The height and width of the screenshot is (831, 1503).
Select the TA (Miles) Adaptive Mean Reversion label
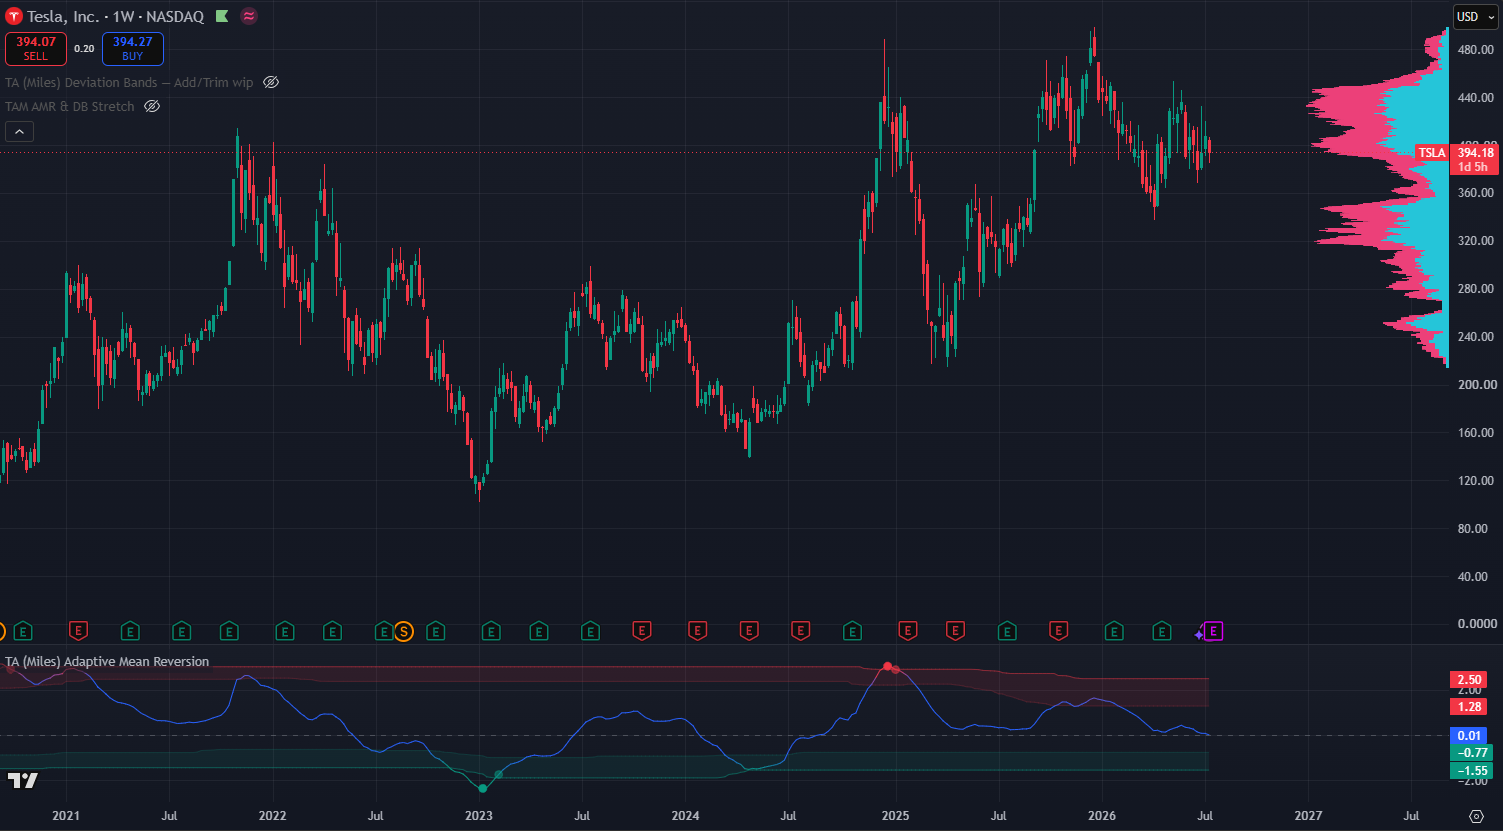click(x=107, y=661)
